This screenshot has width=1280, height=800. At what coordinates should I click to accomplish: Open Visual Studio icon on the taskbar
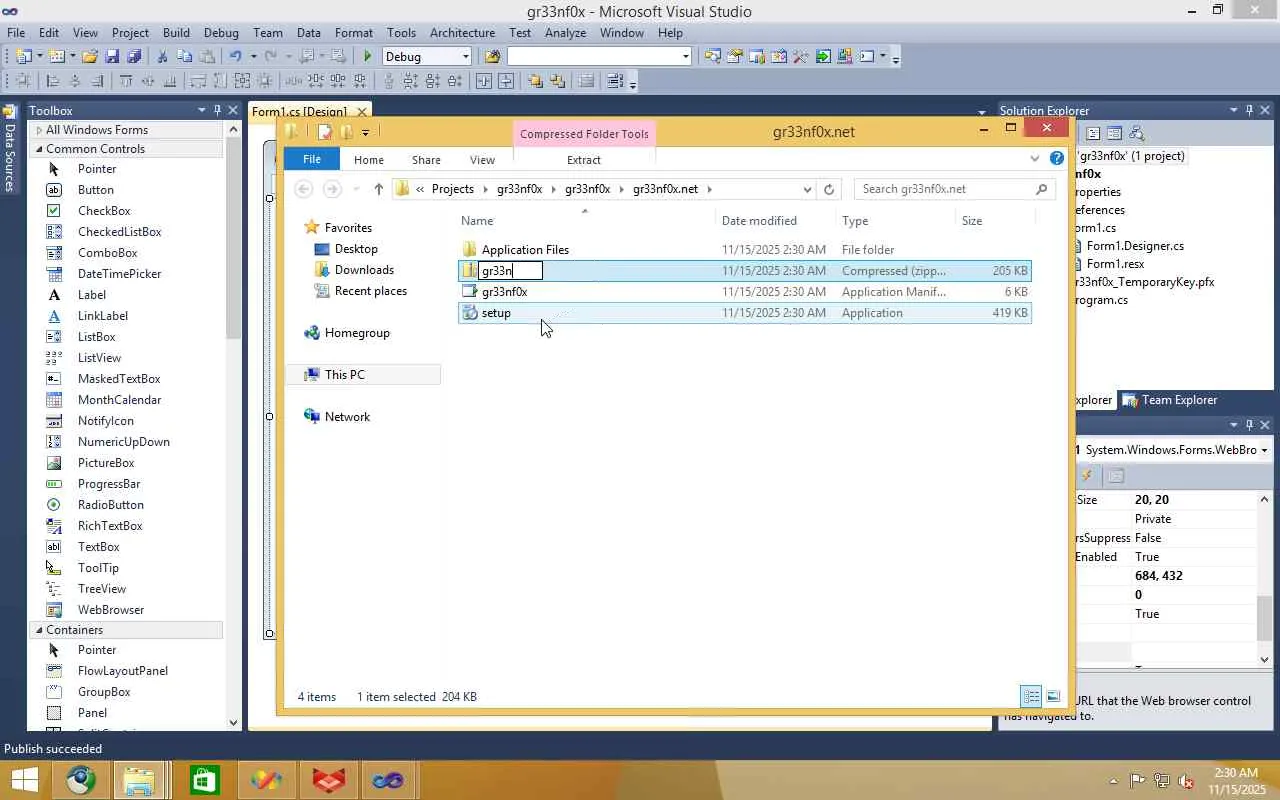(x=387, y=780)
